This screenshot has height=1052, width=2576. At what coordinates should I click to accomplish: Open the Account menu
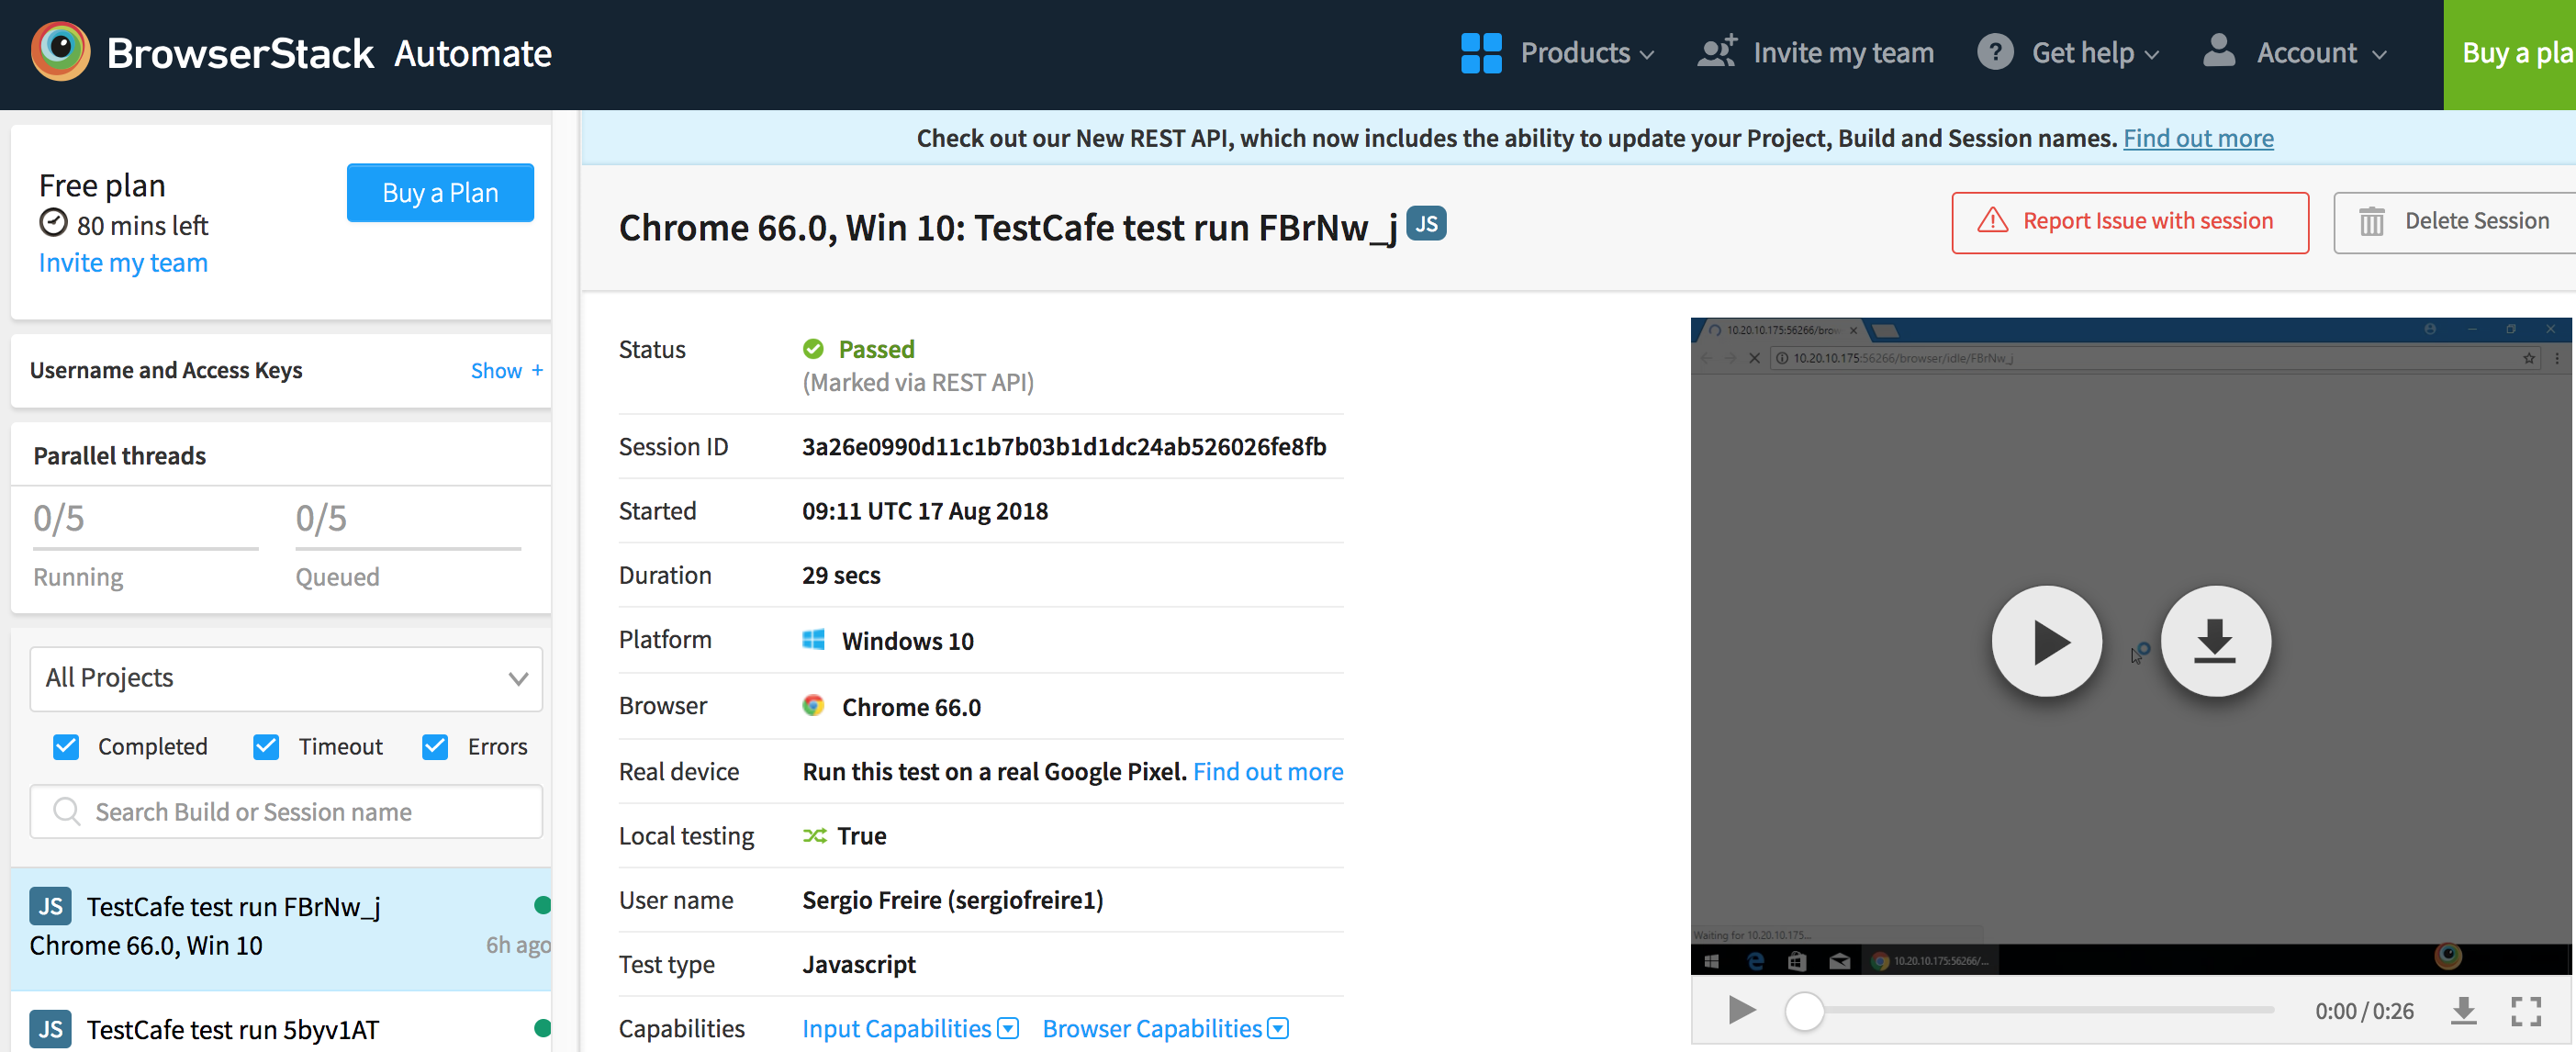point(2321,53)
